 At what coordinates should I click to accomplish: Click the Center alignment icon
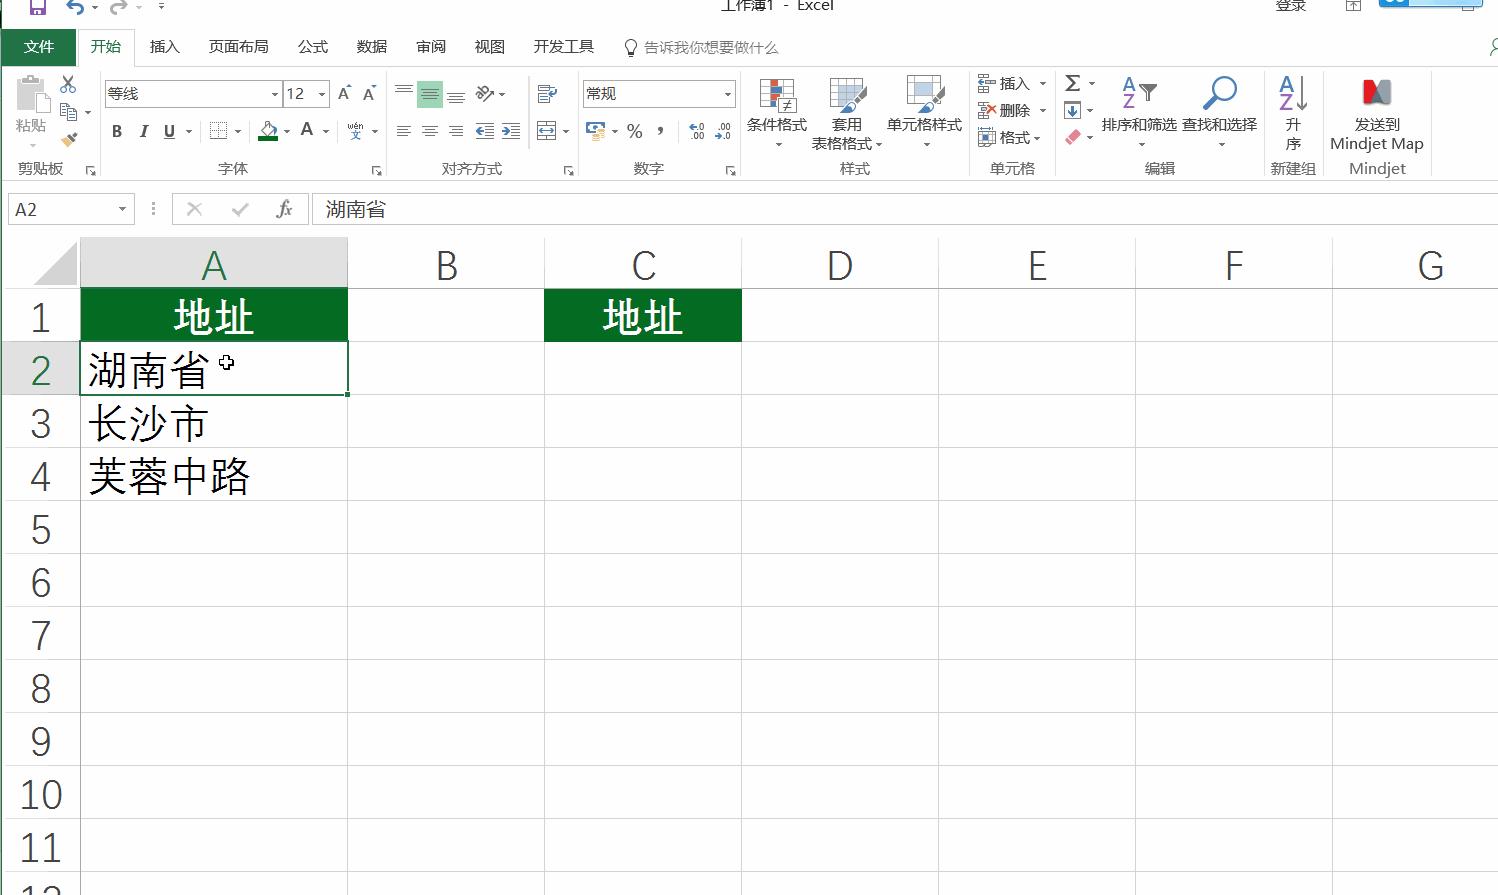click(429, 131)
